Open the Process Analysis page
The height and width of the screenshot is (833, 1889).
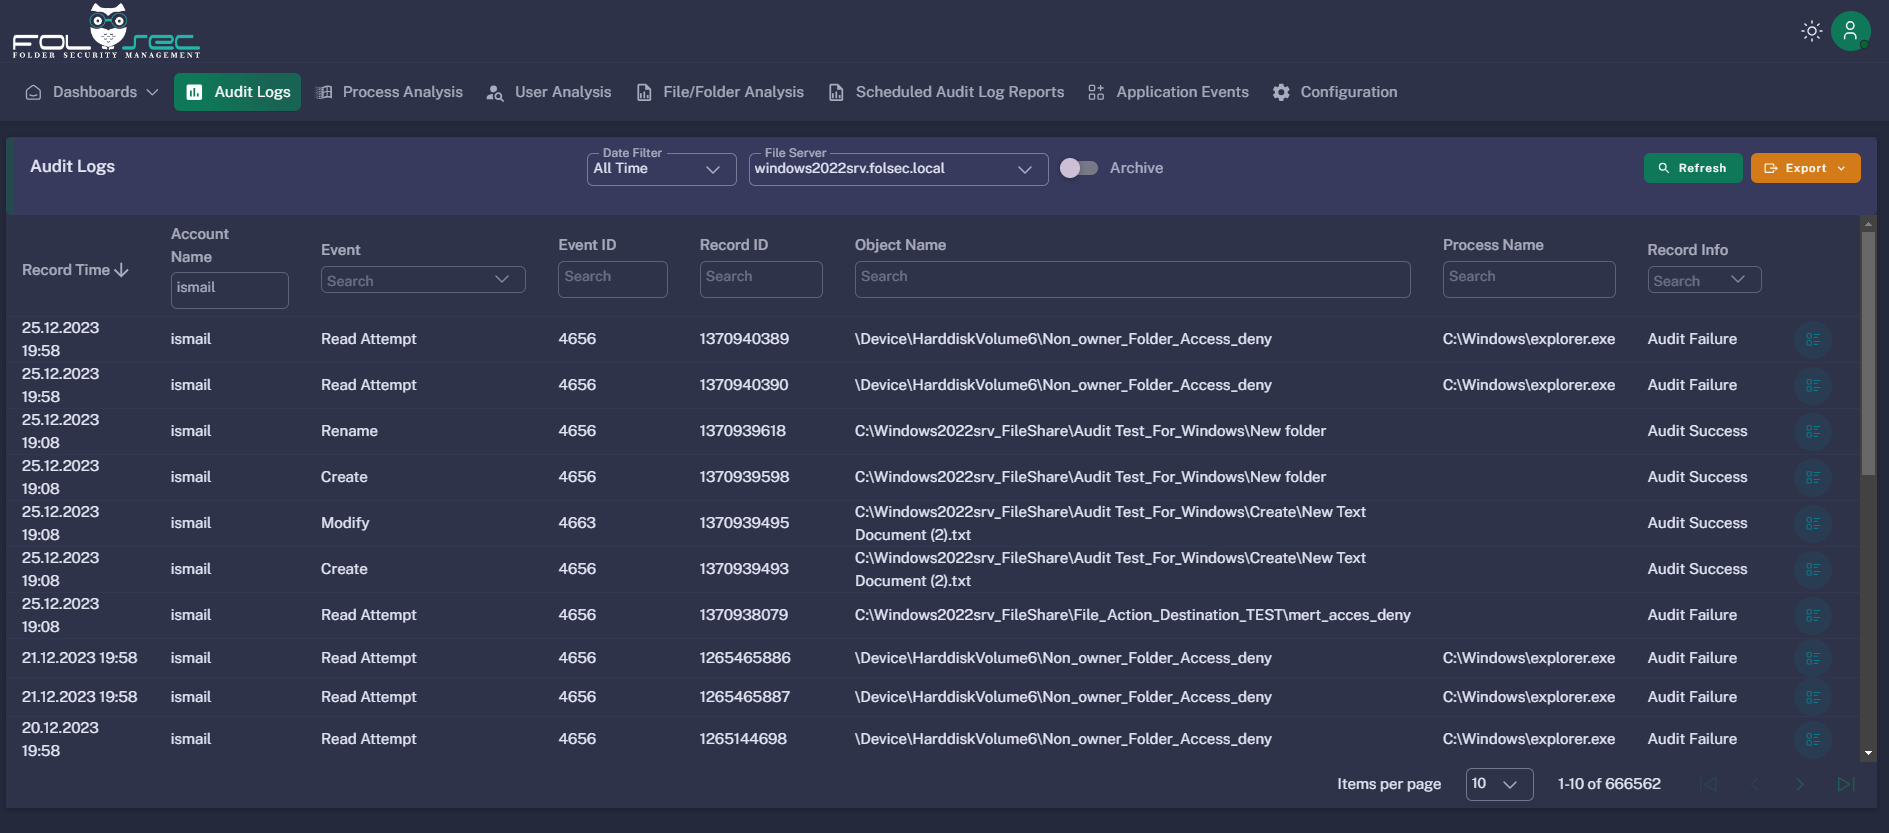point(389,92)
